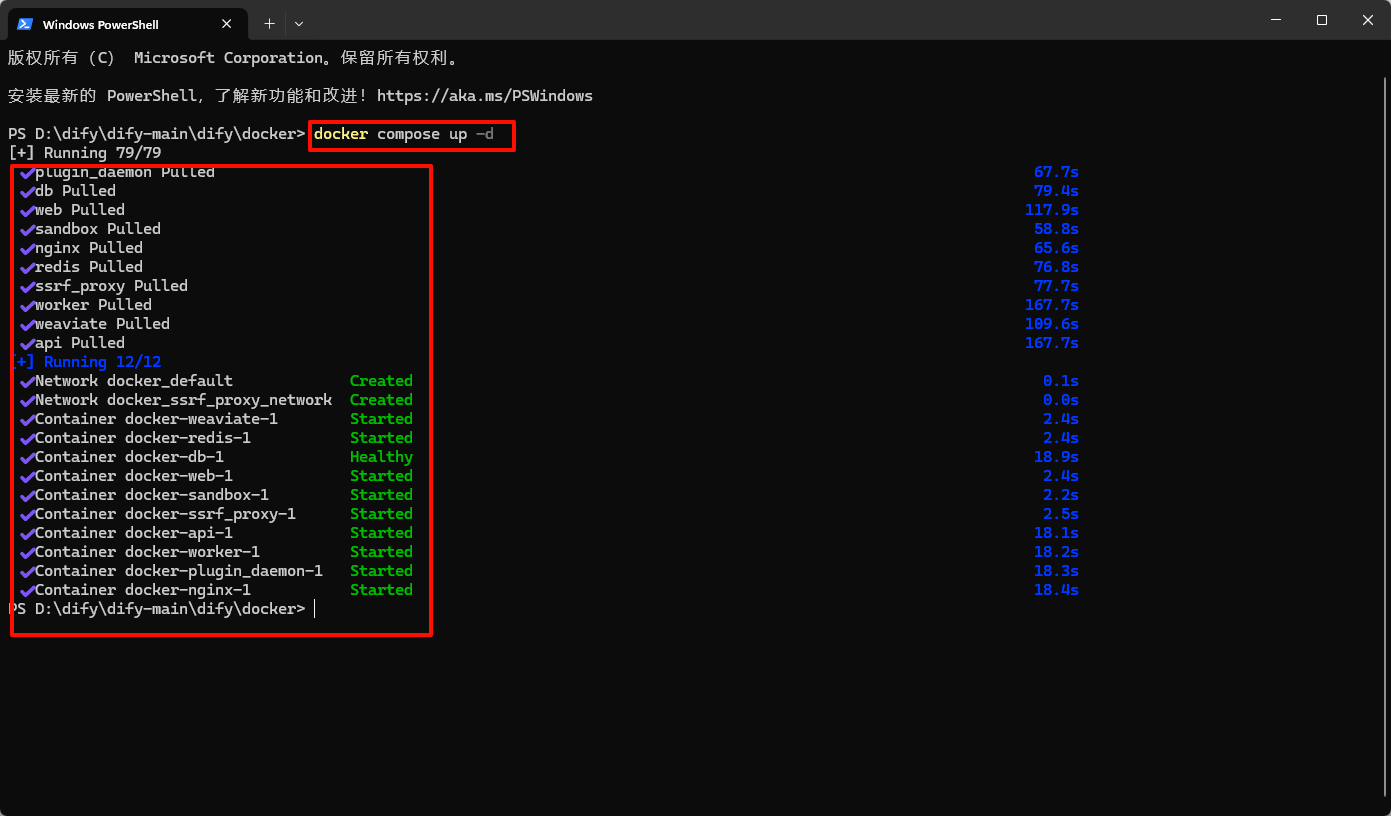Click the 'weaviate Pulled' line

click(x=102, y=324)
